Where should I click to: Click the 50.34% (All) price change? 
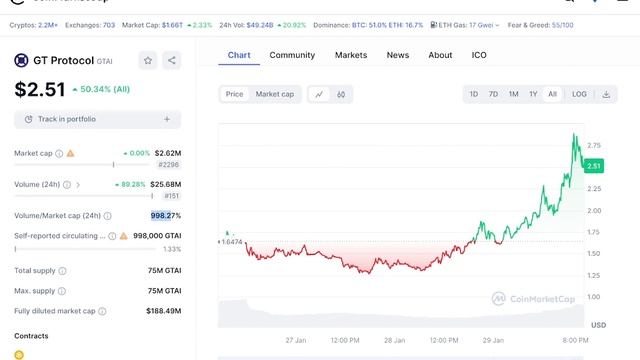(101, 89)
